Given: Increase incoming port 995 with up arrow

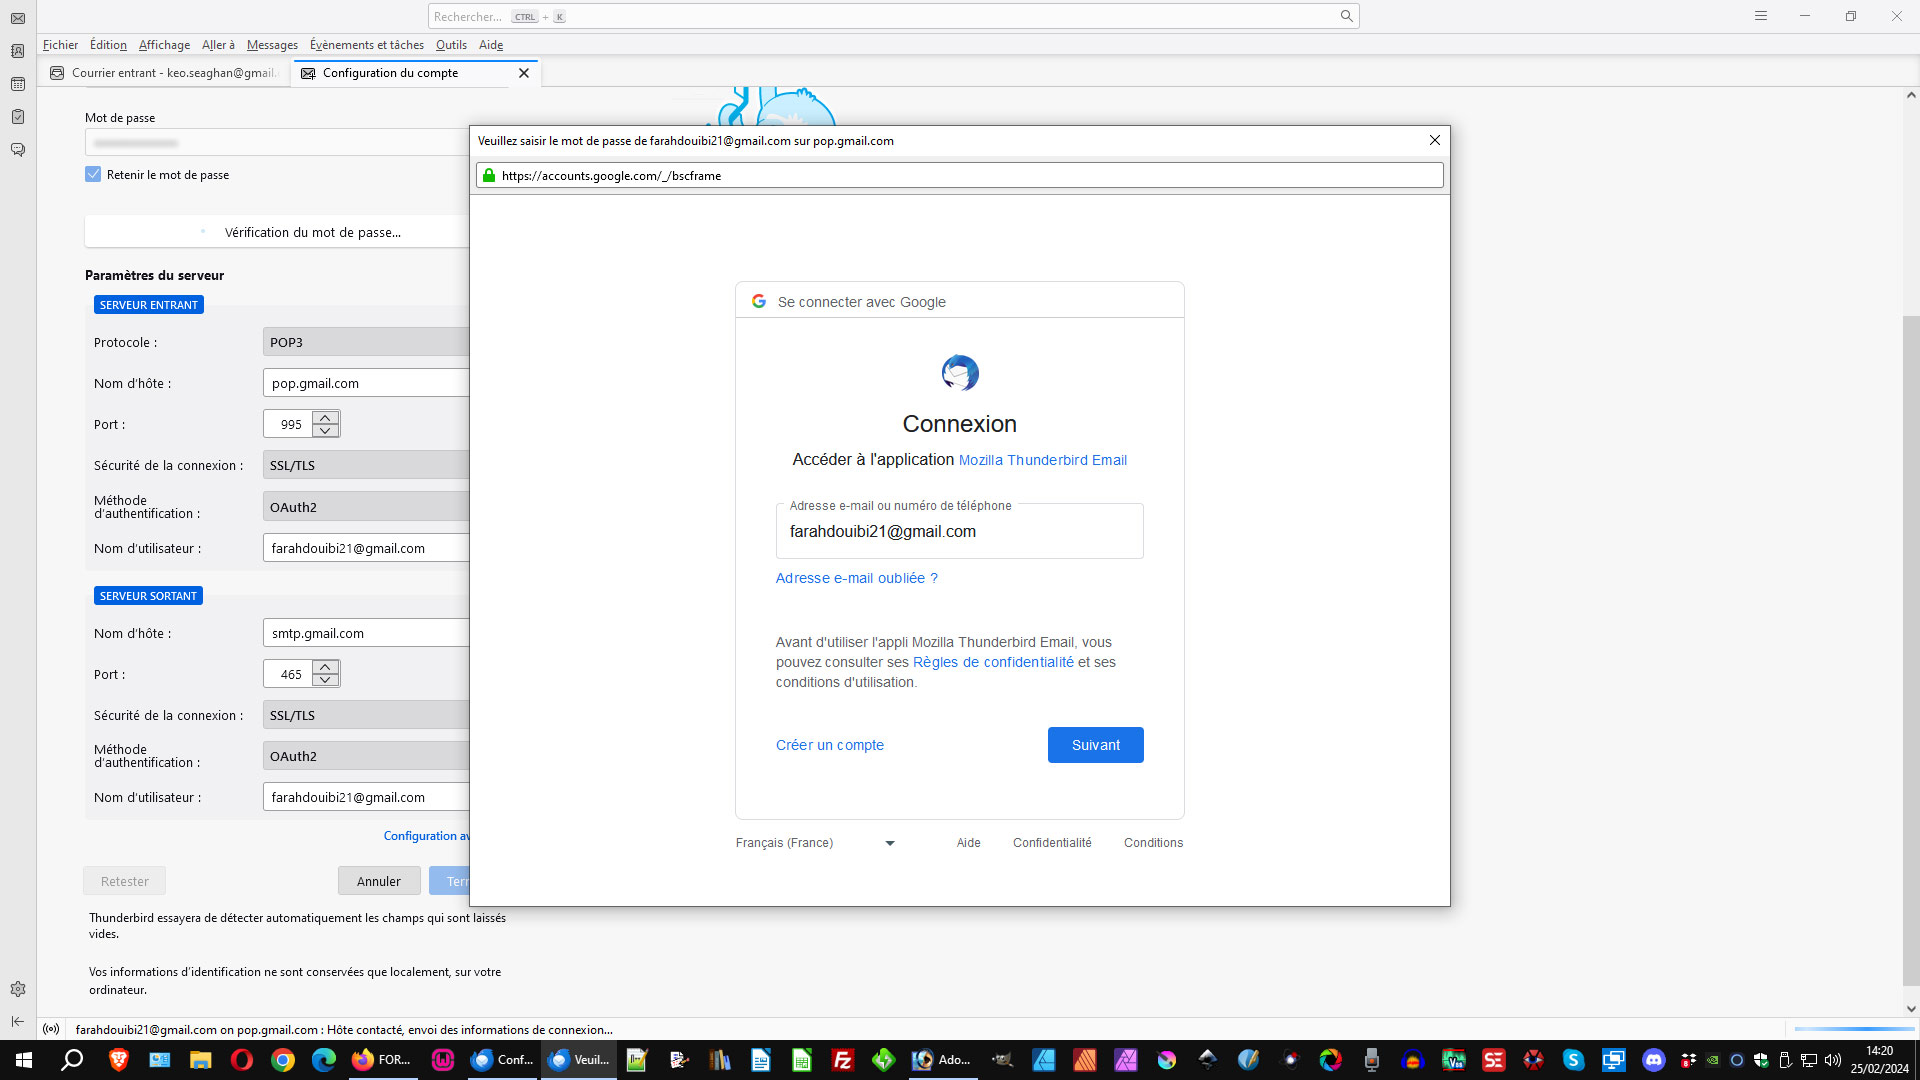Looking at the screenshot, I should 325,417.
